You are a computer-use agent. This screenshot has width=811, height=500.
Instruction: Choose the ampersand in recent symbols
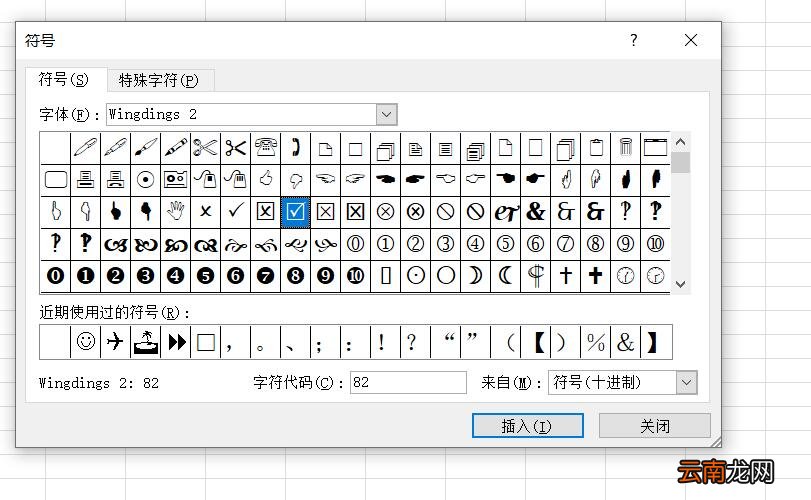[x=625, y=342]
